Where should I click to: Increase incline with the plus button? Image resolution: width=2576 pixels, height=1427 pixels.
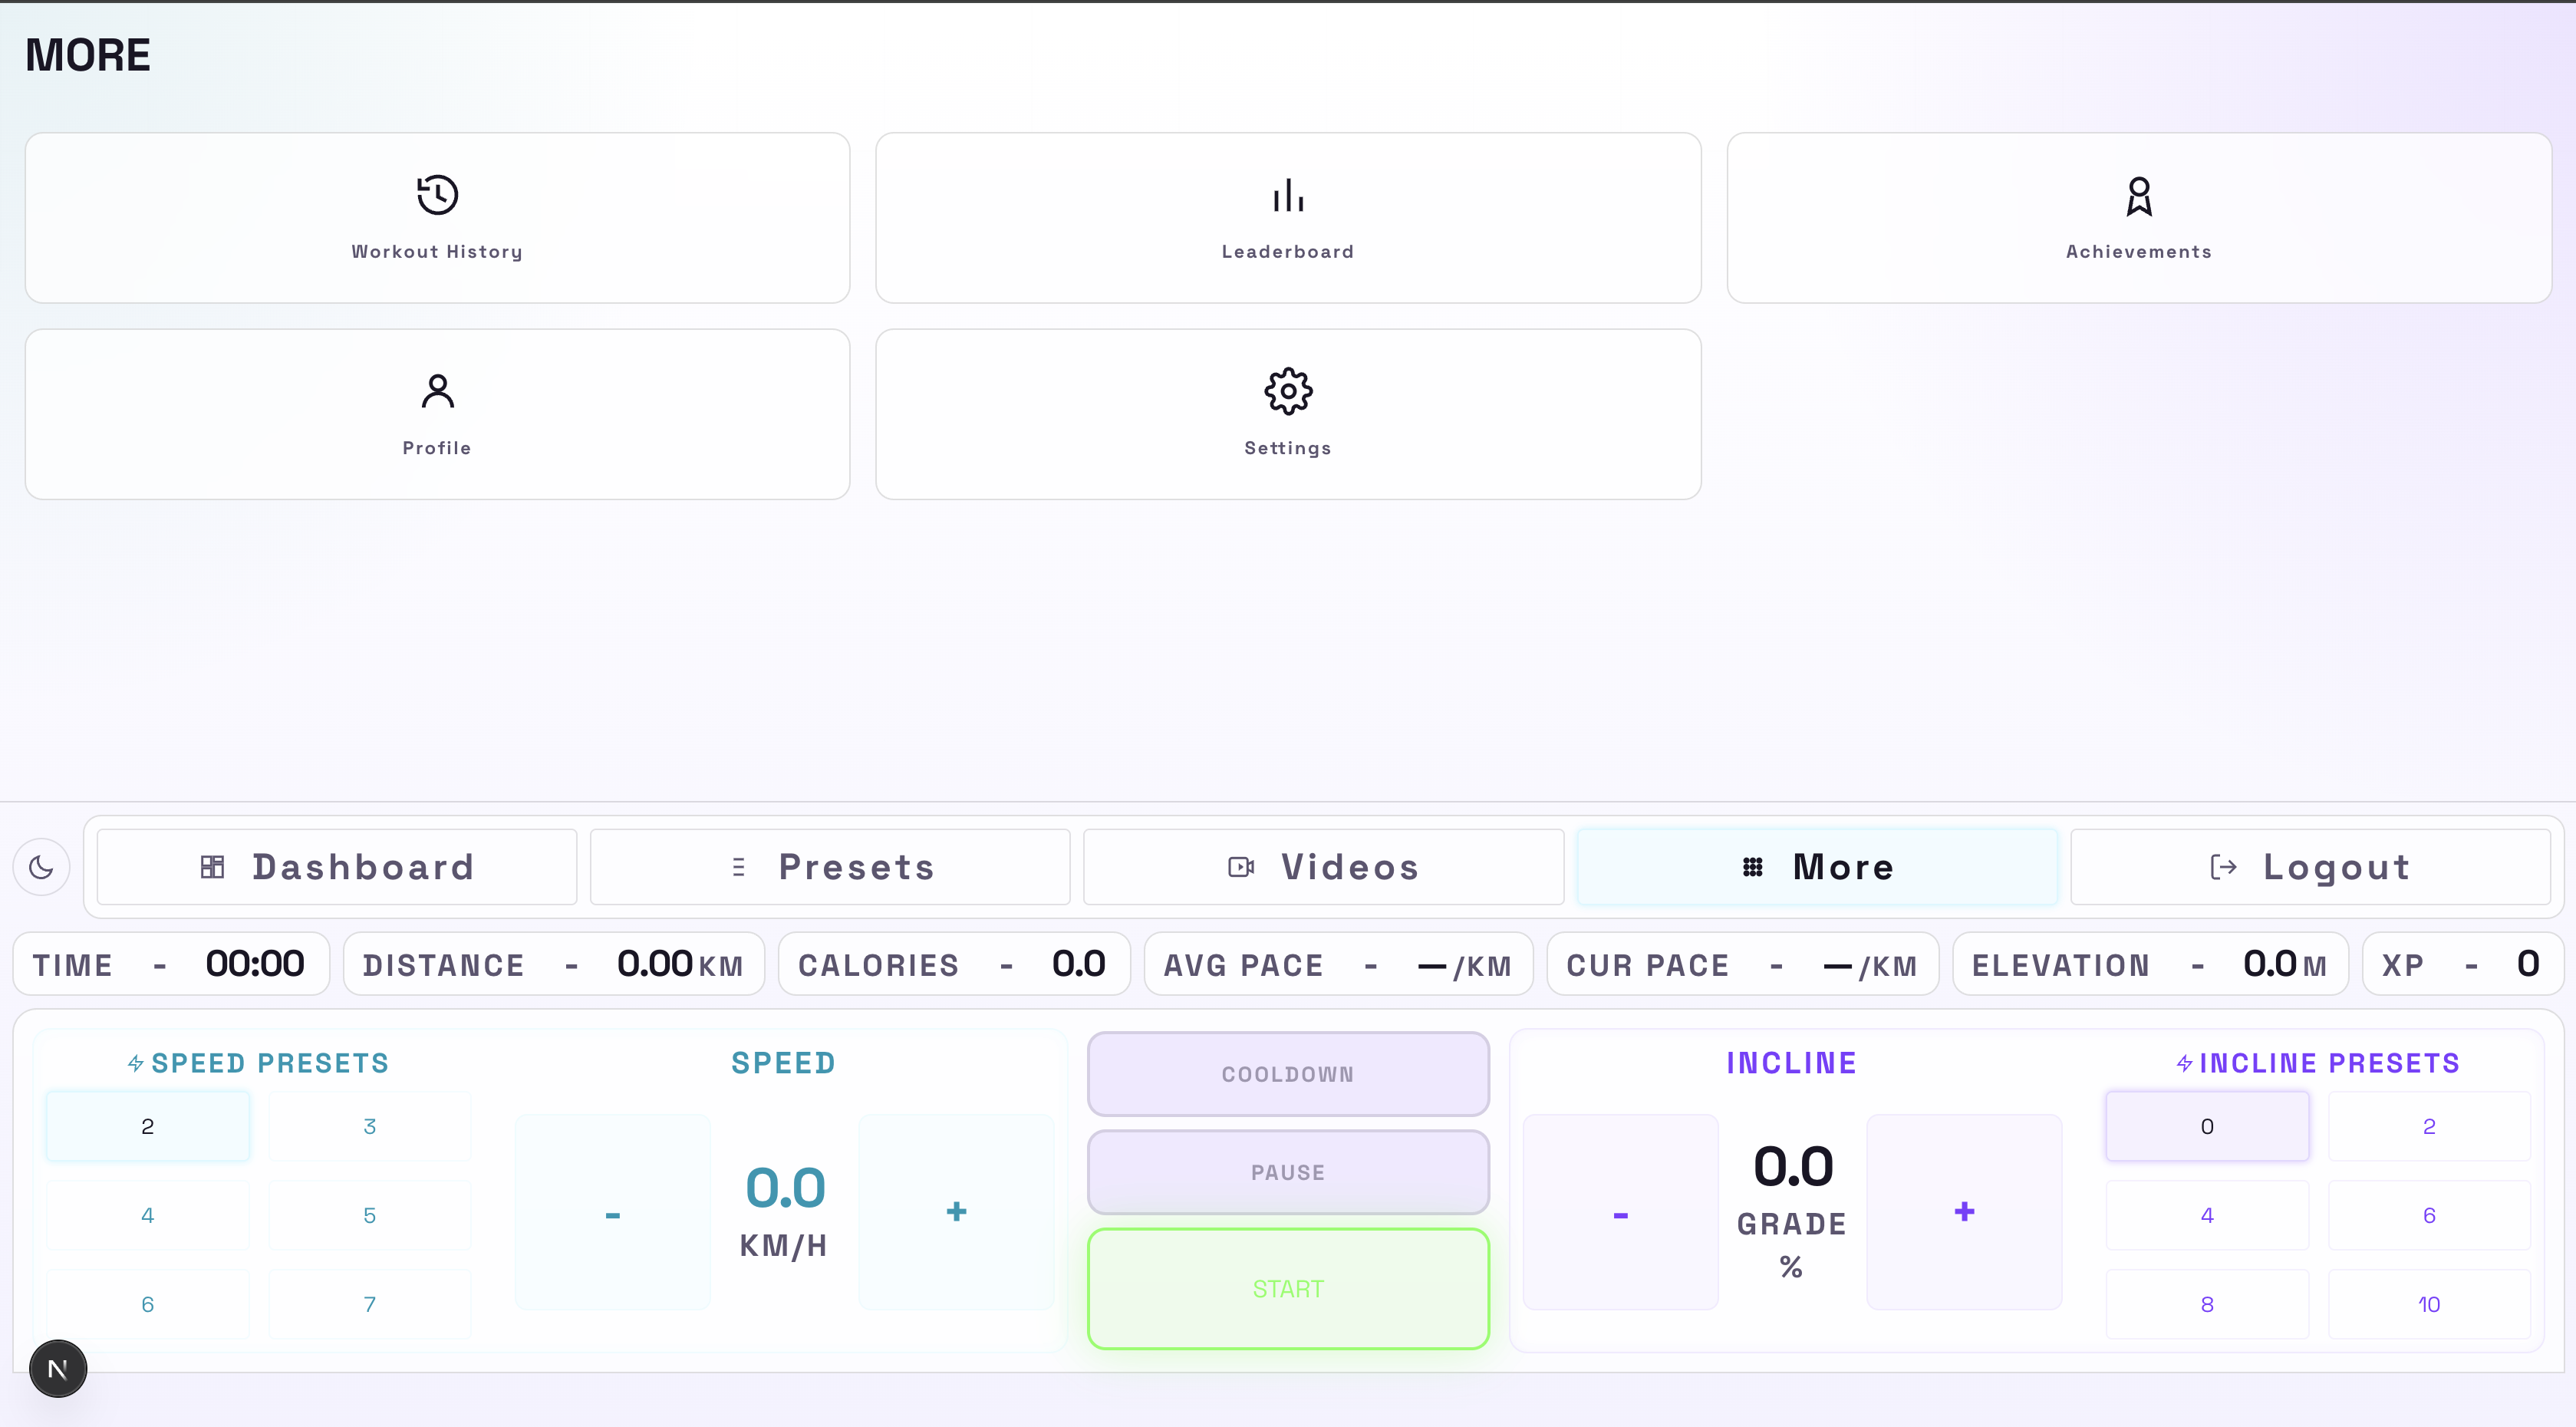(x=1964, y=1212)
